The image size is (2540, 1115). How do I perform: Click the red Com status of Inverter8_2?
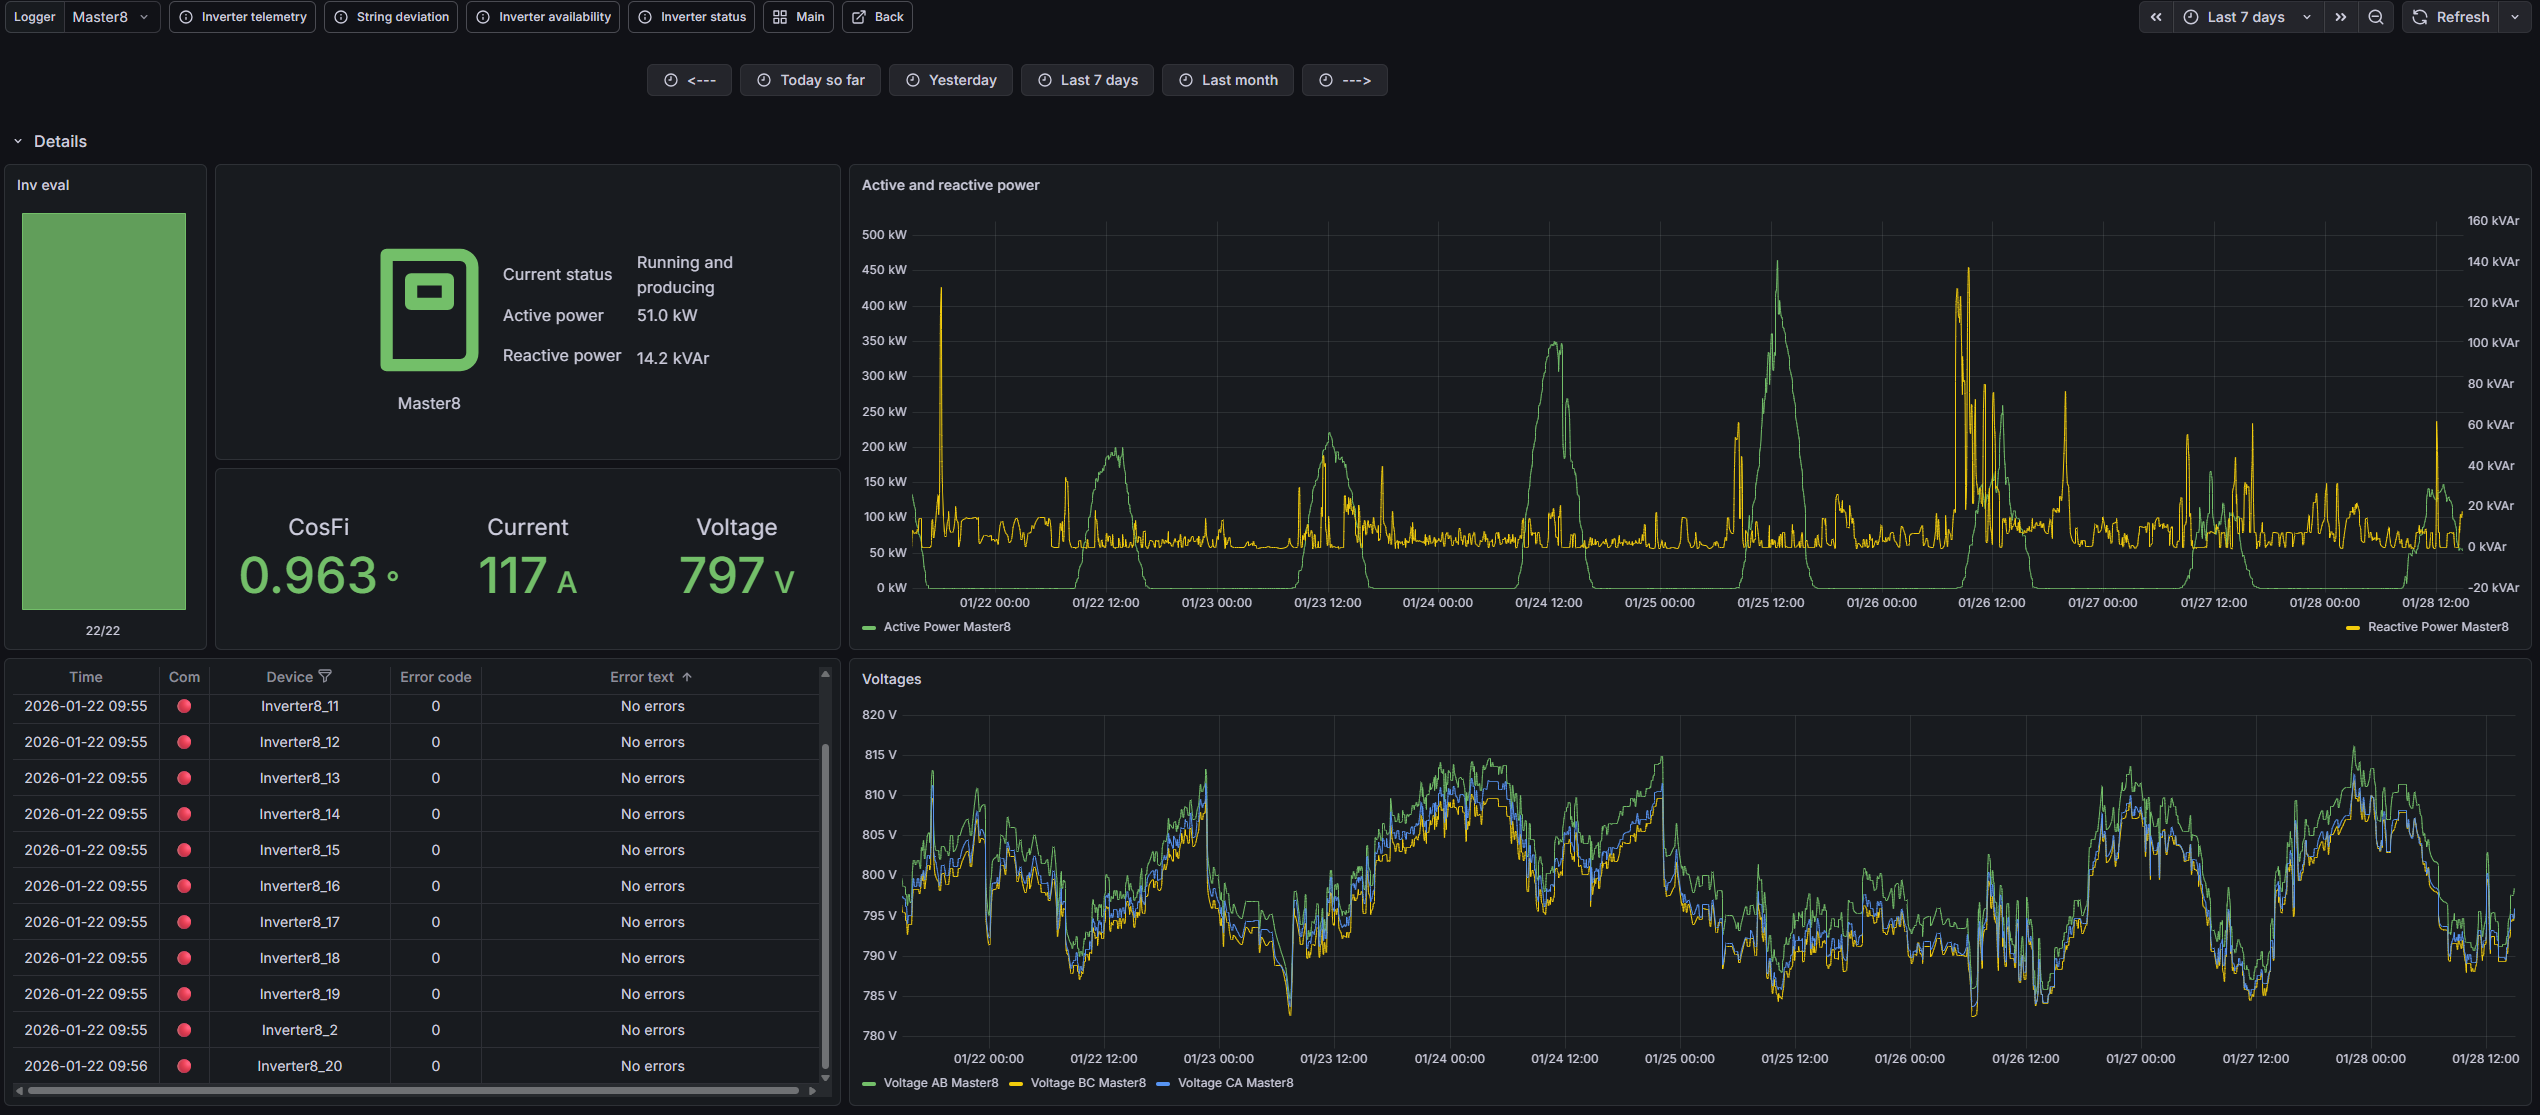[184, 1030]
